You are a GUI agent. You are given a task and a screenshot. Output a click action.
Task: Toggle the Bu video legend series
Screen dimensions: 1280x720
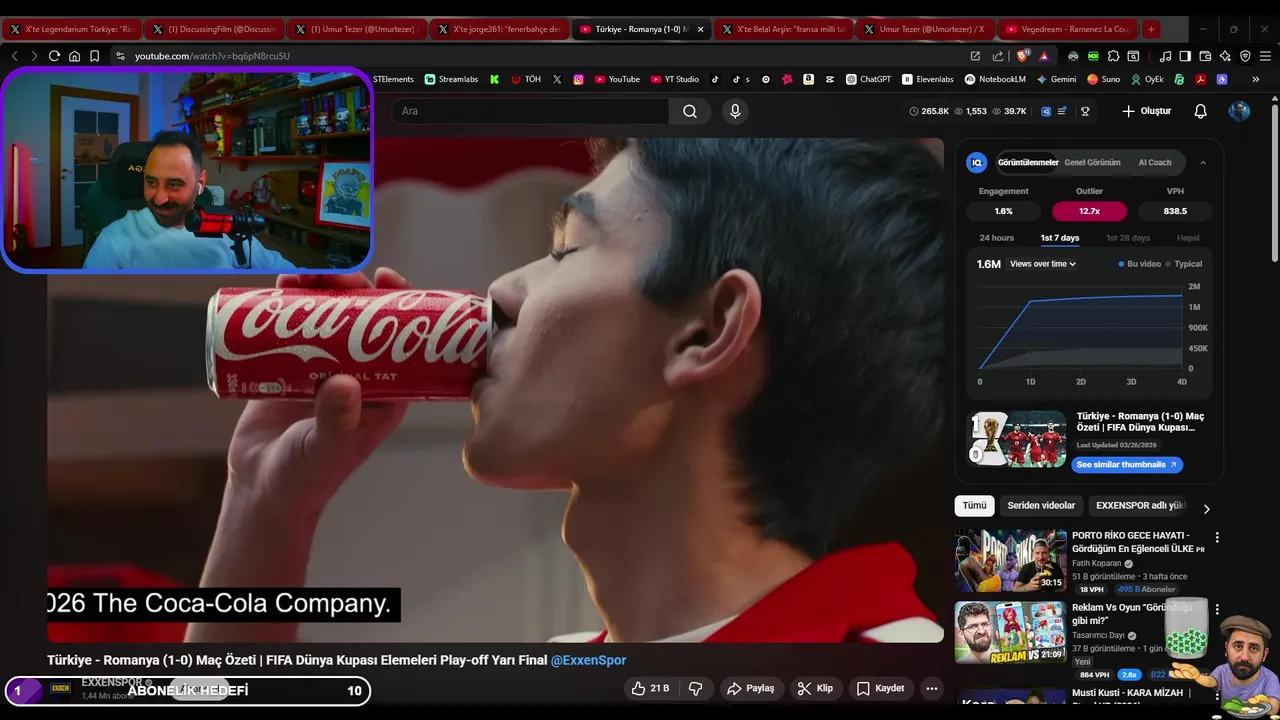click(1139, 264)
